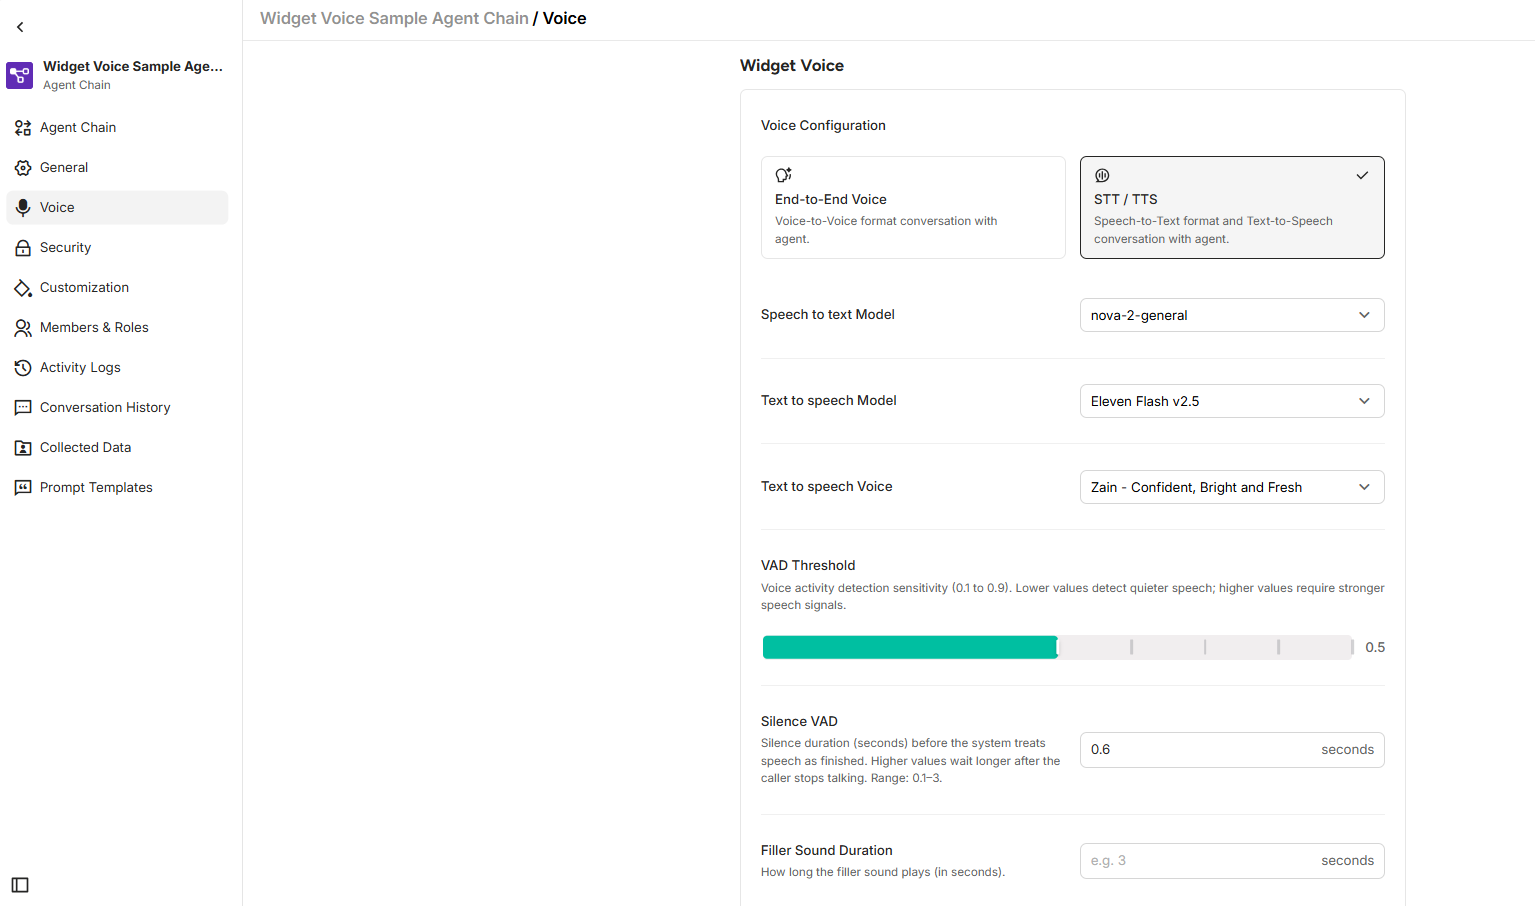Open the Collected Data page
1535x906 pixels.
point(117,448)
